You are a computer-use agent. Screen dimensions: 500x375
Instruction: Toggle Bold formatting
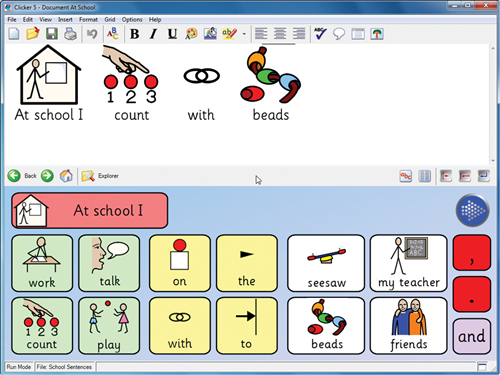pyautogui.click(x=135, y=34)
